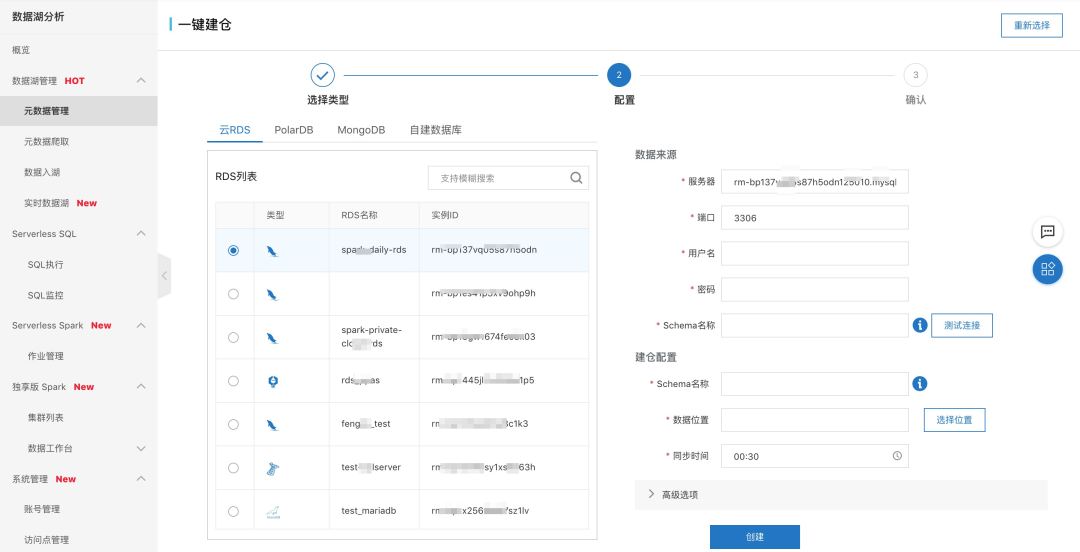The image size is (1080, 552).
Task: Switch to the PolarDB tab
Action: point(294,130)
